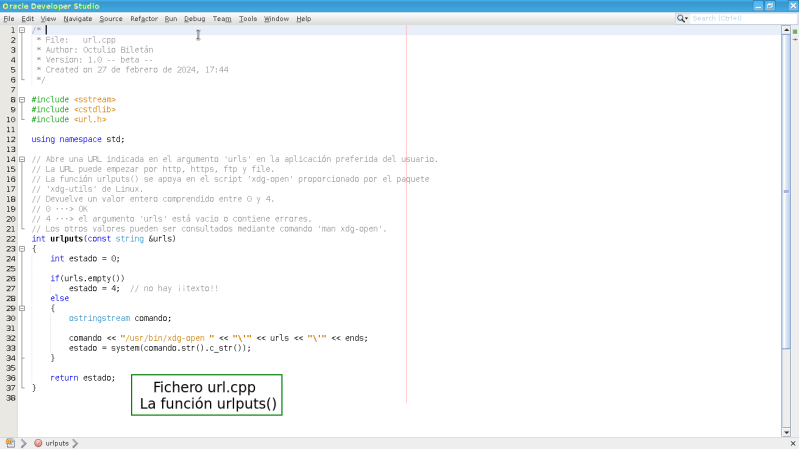Collapse the #include block fold at line 8
The image size is (799, 449).
[22, 99]
